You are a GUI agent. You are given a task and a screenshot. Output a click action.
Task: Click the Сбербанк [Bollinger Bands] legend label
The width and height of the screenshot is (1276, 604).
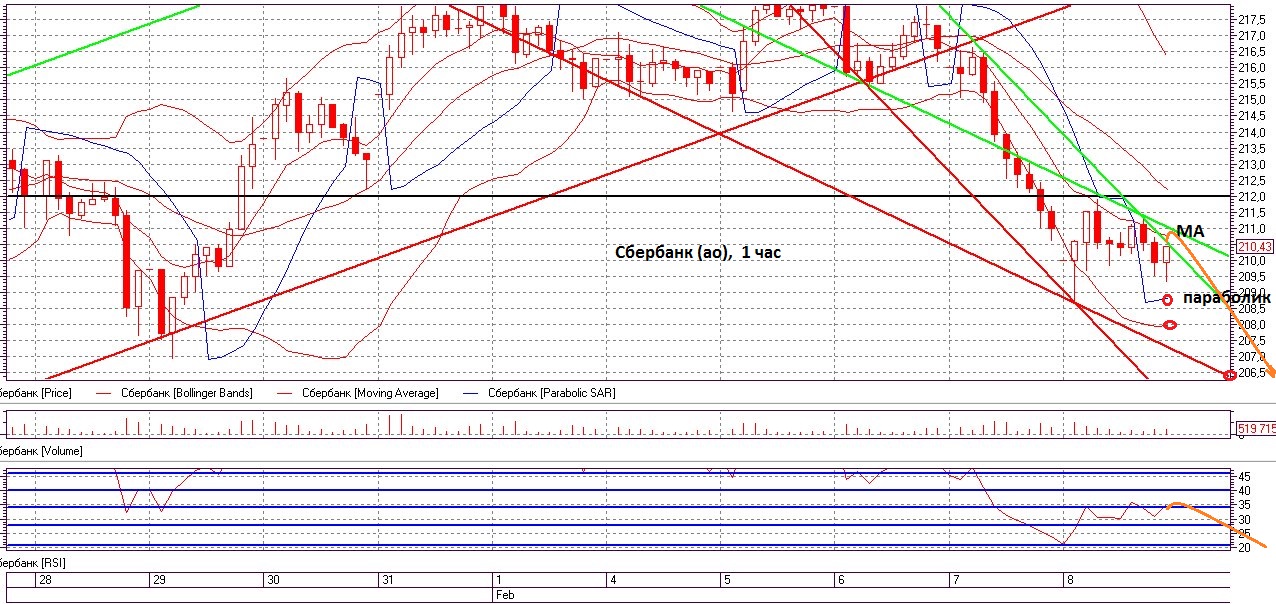point(187,394)
